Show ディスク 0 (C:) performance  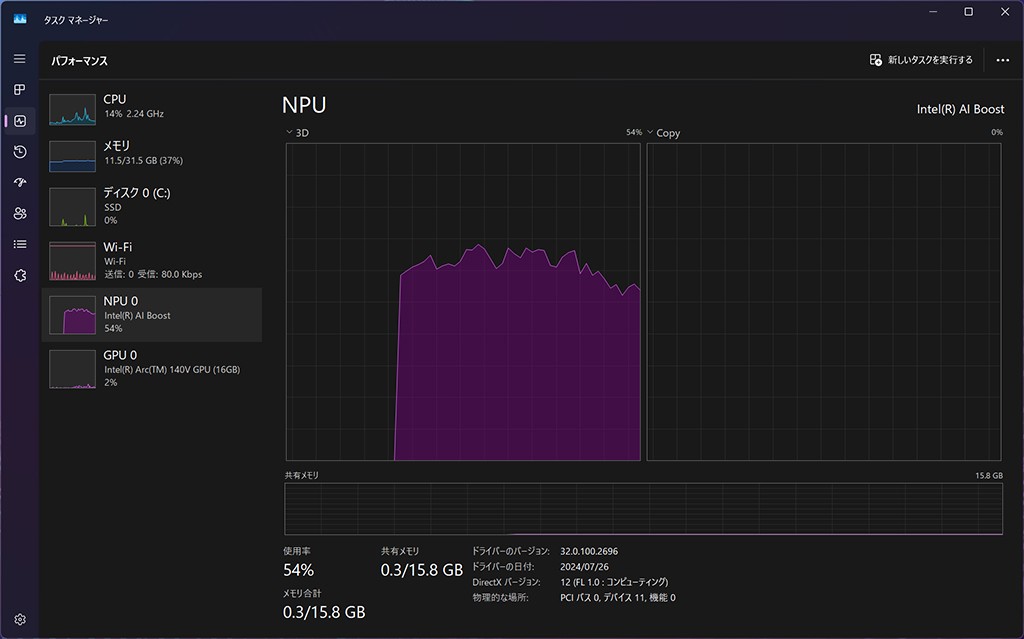[x=152, y=205]
